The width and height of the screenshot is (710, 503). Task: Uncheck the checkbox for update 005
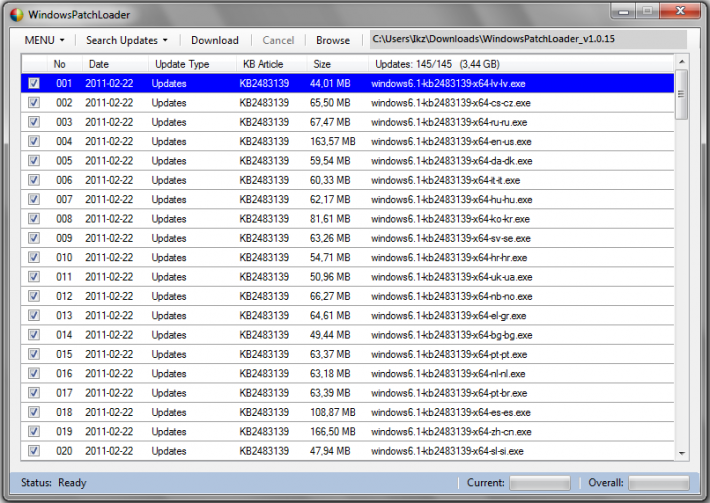coord(34,161)
